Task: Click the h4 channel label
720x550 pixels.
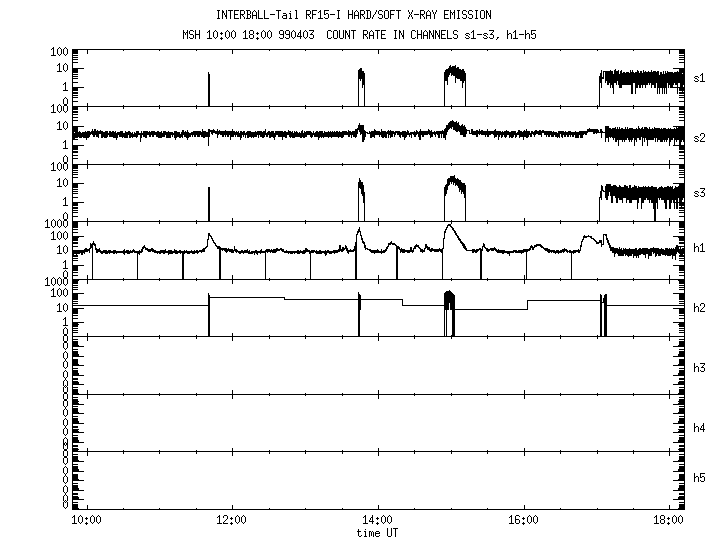Action: point(701,428)
